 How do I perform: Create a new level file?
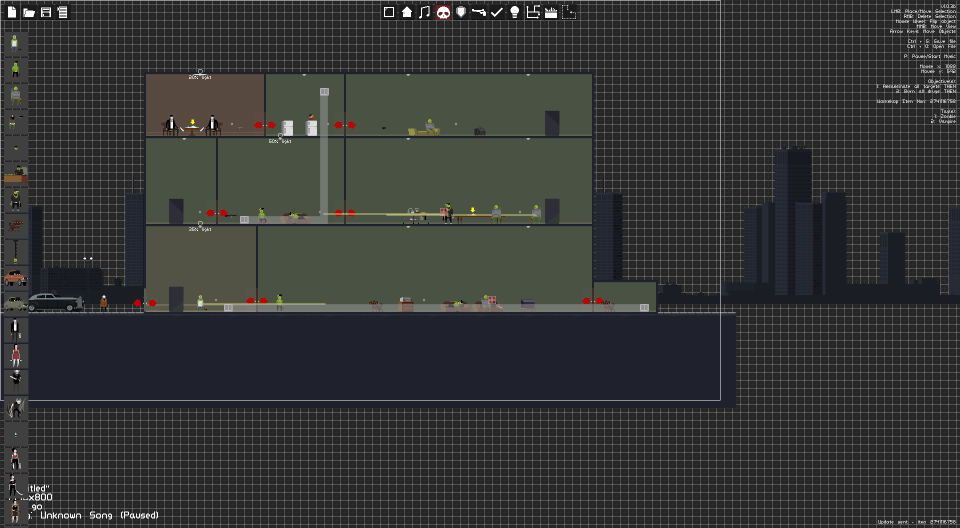[12, 12]
